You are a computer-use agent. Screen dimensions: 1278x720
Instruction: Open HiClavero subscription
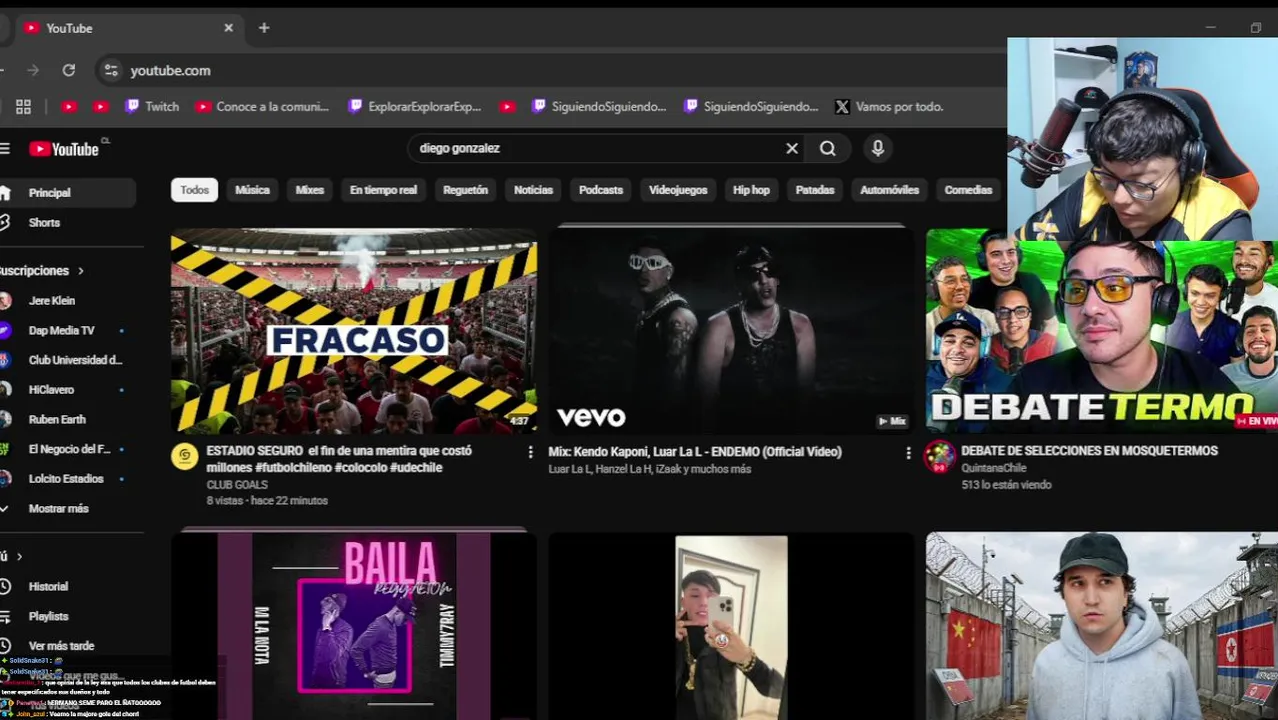coord(51,390)
